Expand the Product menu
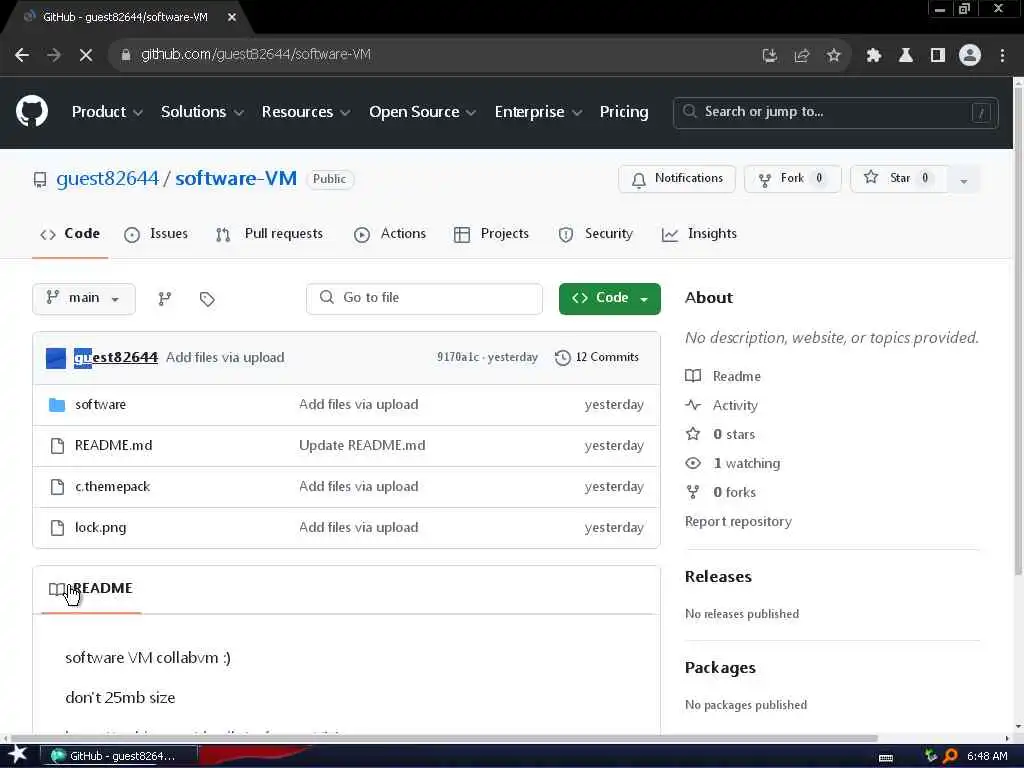This screenshot has width=1024, height=768. pyautogui.click(x=107, y=112)
